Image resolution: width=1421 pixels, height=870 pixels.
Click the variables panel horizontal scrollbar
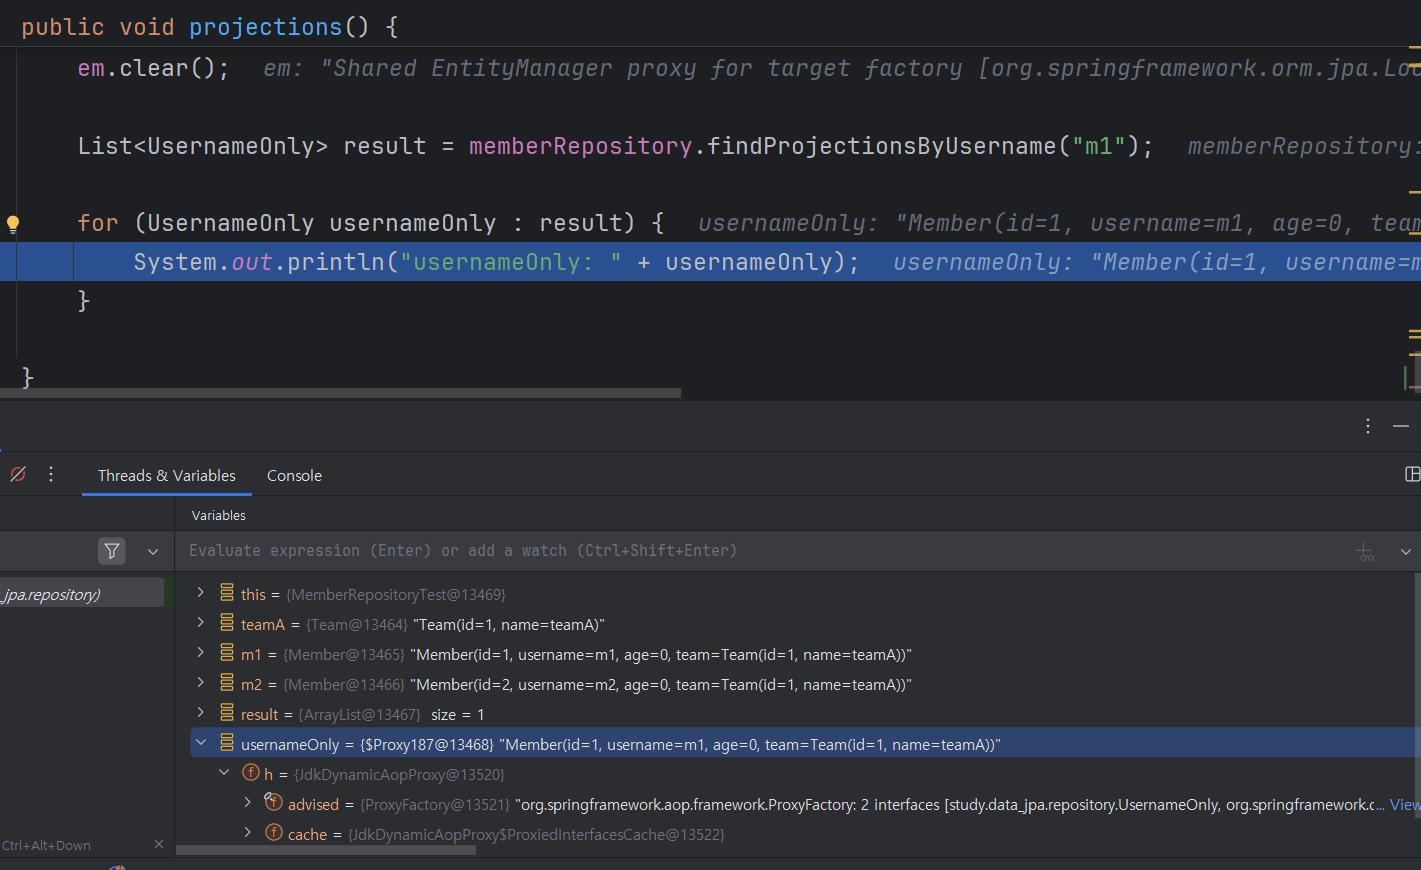tap(326, 850)
